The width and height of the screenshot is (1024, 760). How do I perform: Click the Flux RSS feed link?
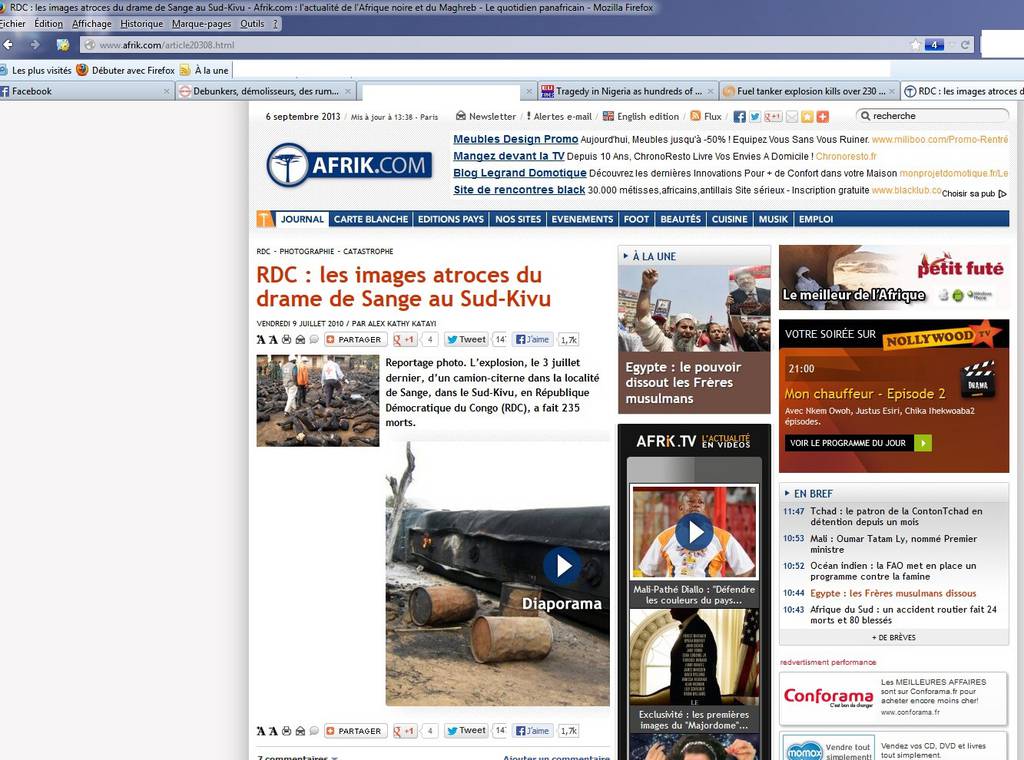[x=705, y=116]
